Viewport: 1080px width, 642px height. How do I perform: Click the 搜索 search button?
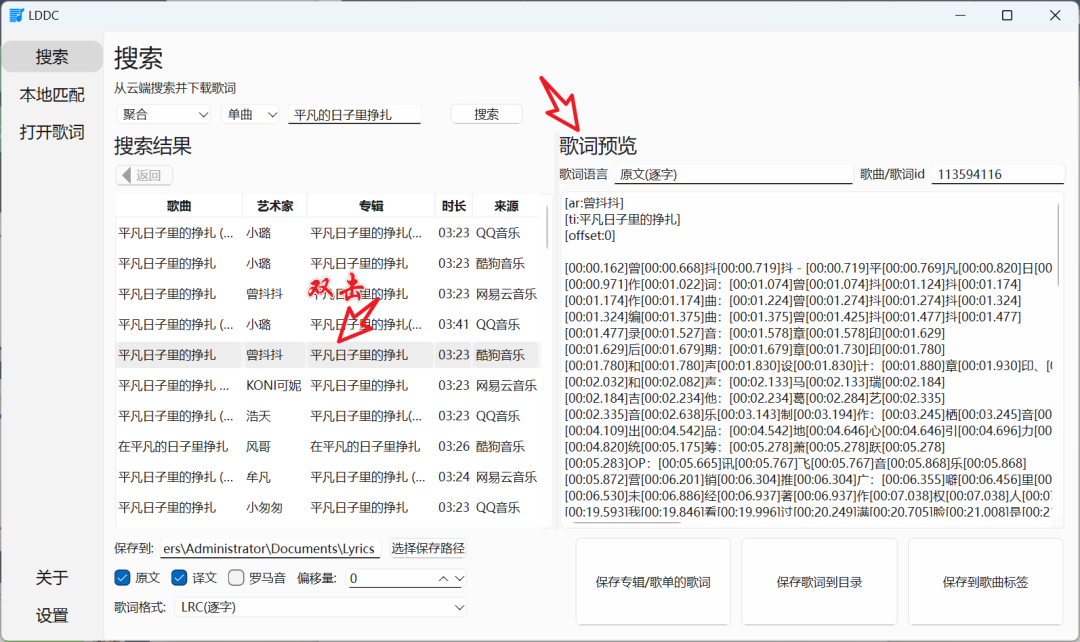point(486,114)
